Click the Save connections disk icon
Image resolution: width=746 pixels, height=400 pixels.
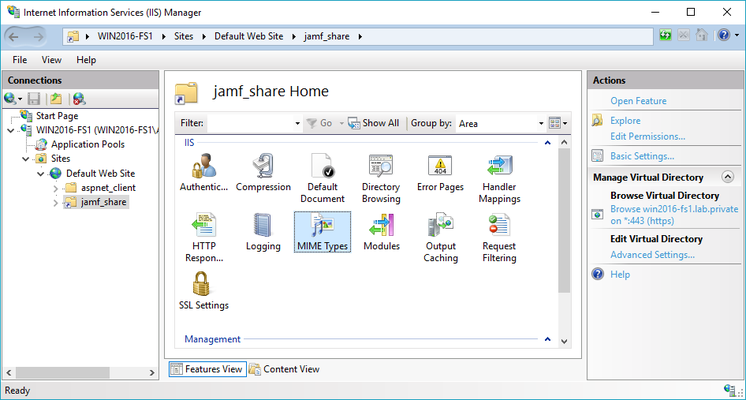pyautogui.click(x=34, y=98)
